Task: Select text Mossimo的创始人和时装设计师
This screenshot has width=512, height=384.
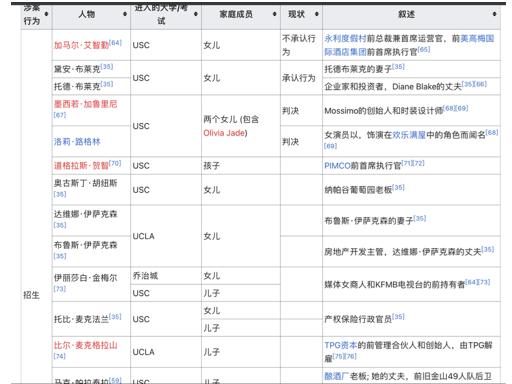Action: [384, 111]
